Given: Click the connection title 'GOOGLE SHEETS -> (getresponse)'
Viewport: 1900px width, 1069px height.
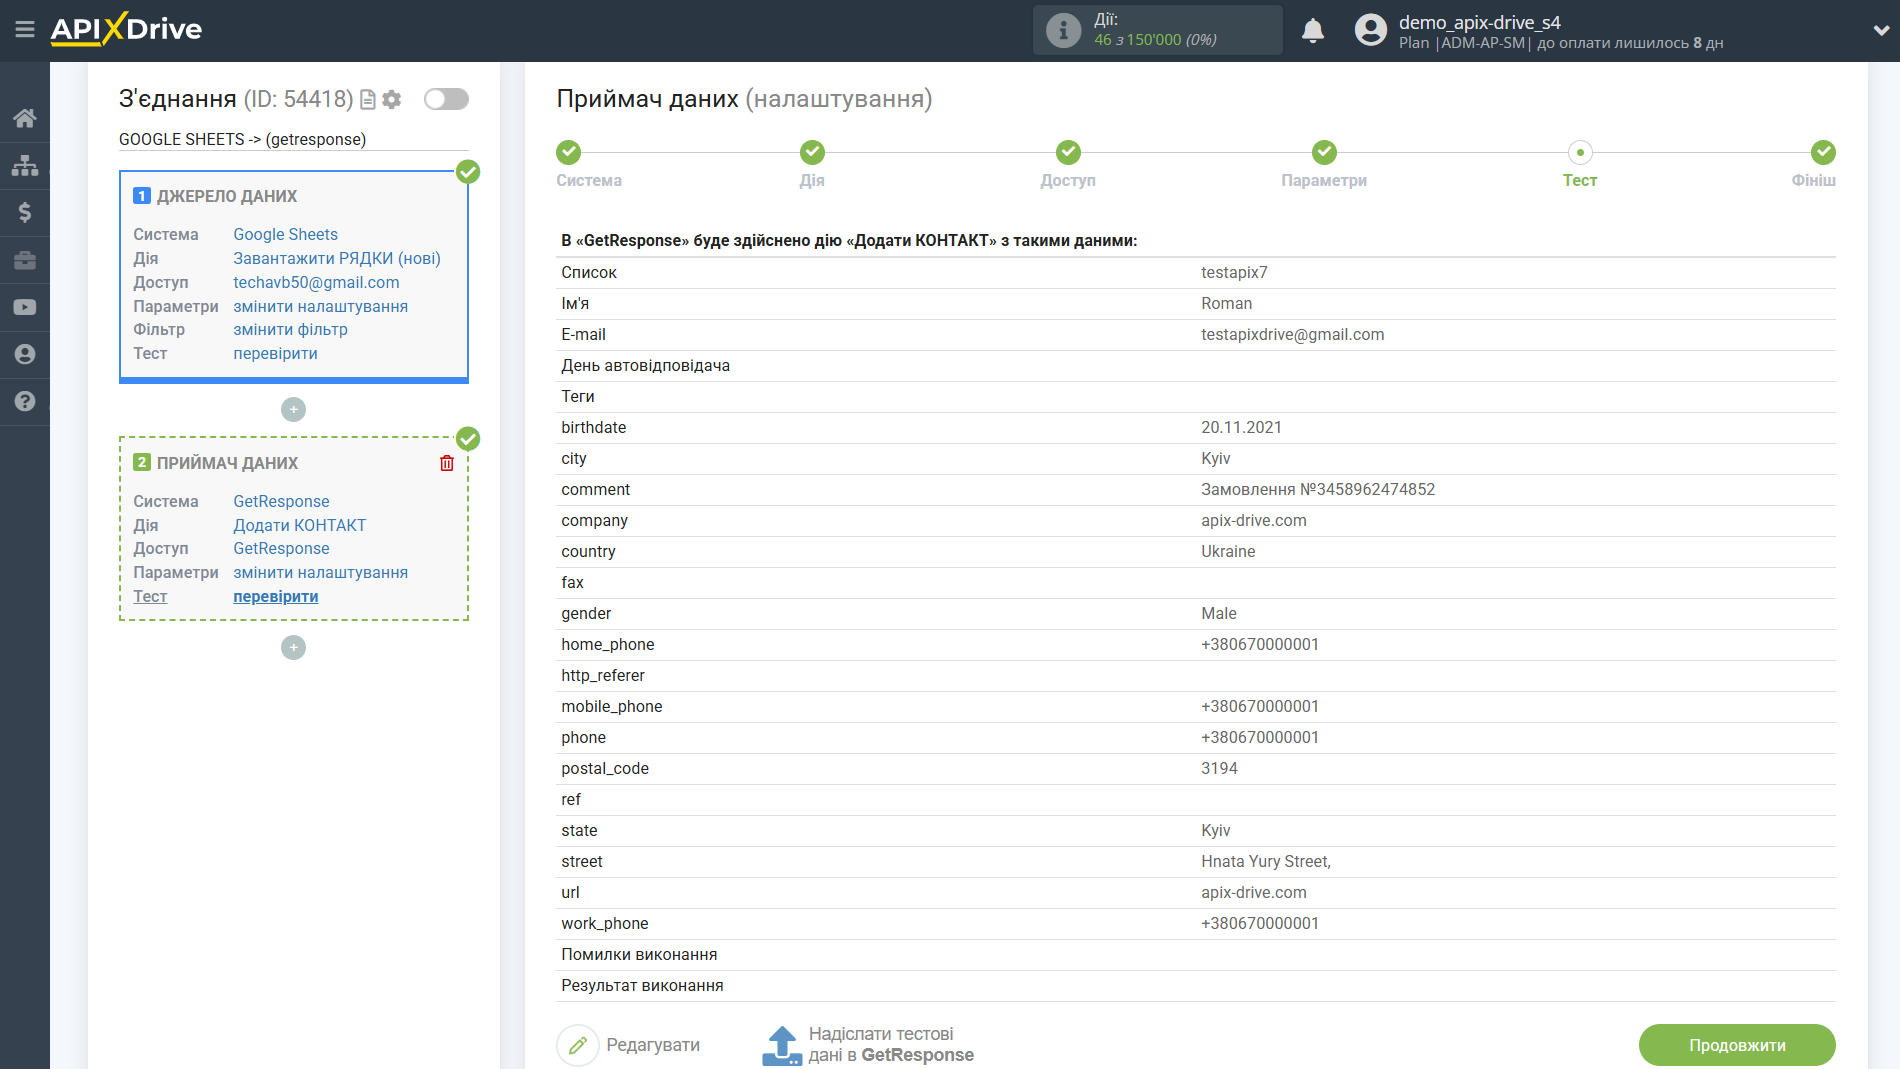Looking at the screenshot, I should coord(243,139).
